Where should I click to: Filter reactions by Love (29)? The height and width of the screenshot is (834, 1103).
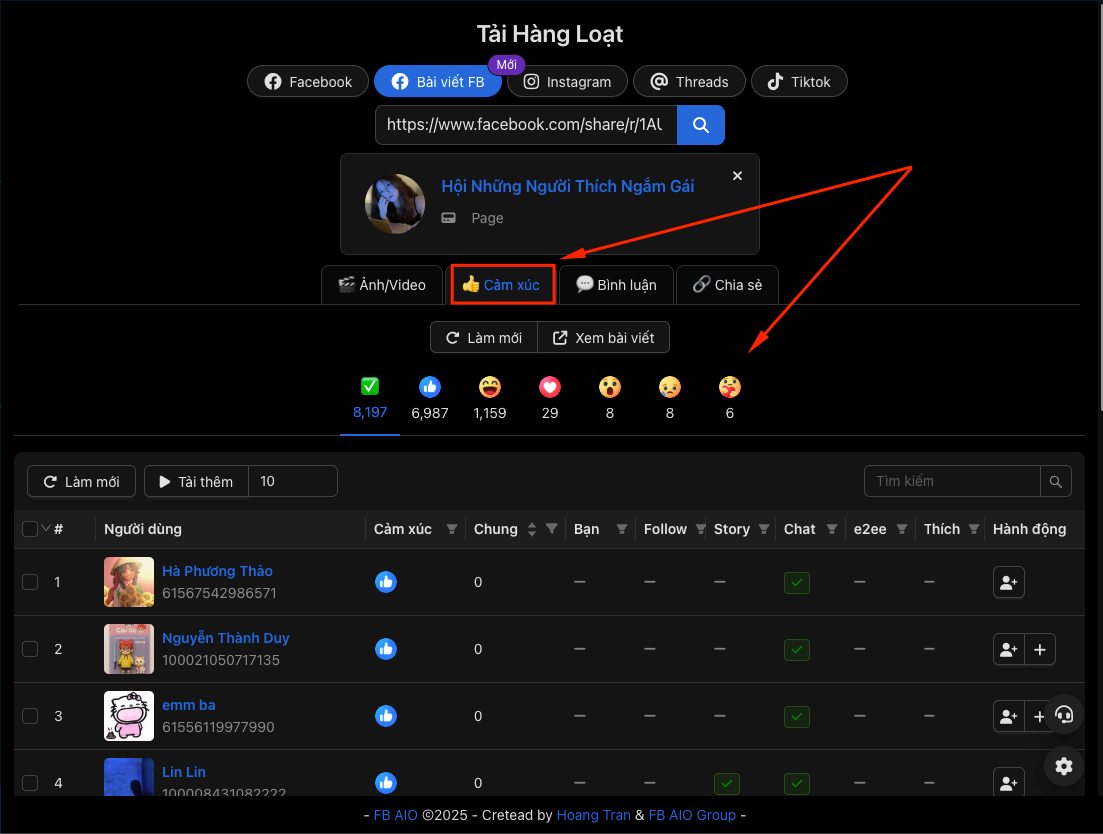tap(549, 399)
